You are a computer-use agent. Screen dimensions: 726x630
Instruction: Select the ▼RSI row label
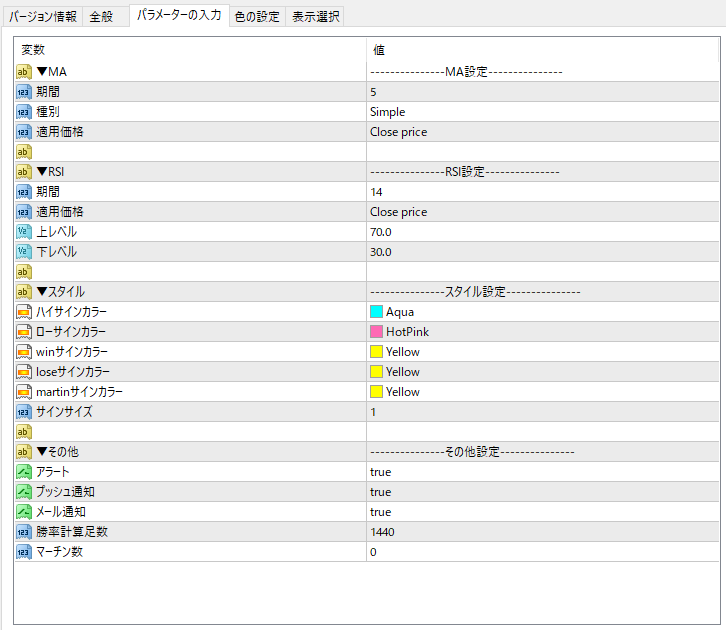point(50,172)
